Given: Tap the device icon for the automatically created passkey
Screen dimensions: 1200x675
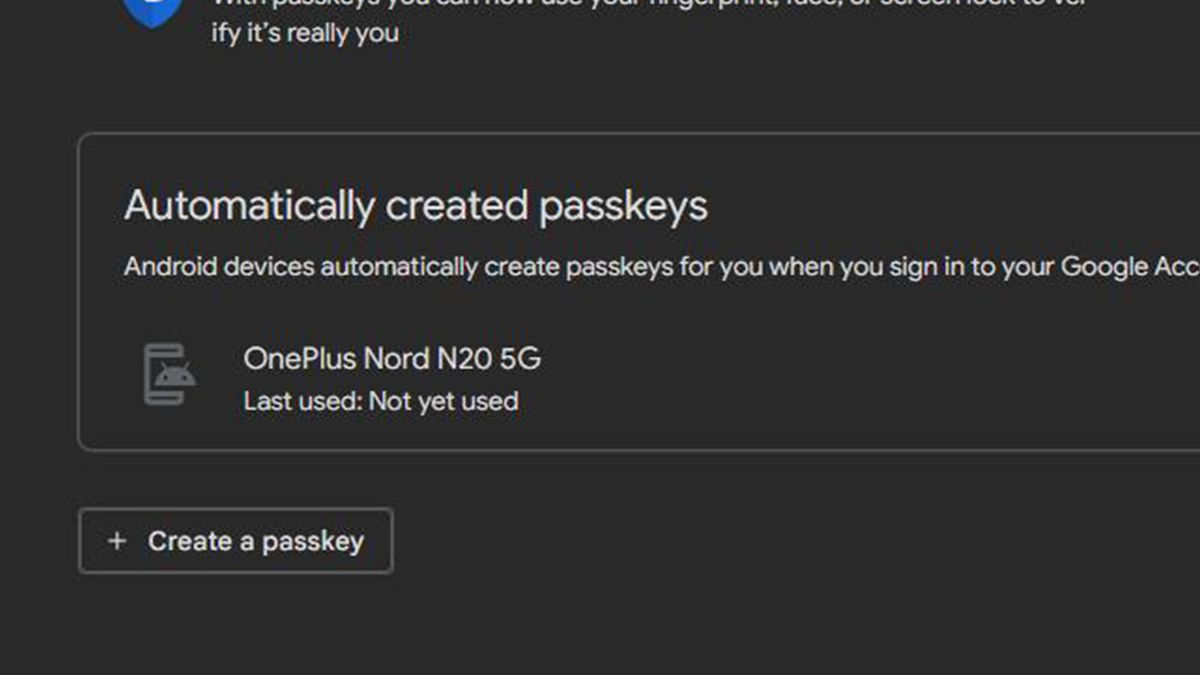Looking at the screenshot, I should [x=168, y=375].
